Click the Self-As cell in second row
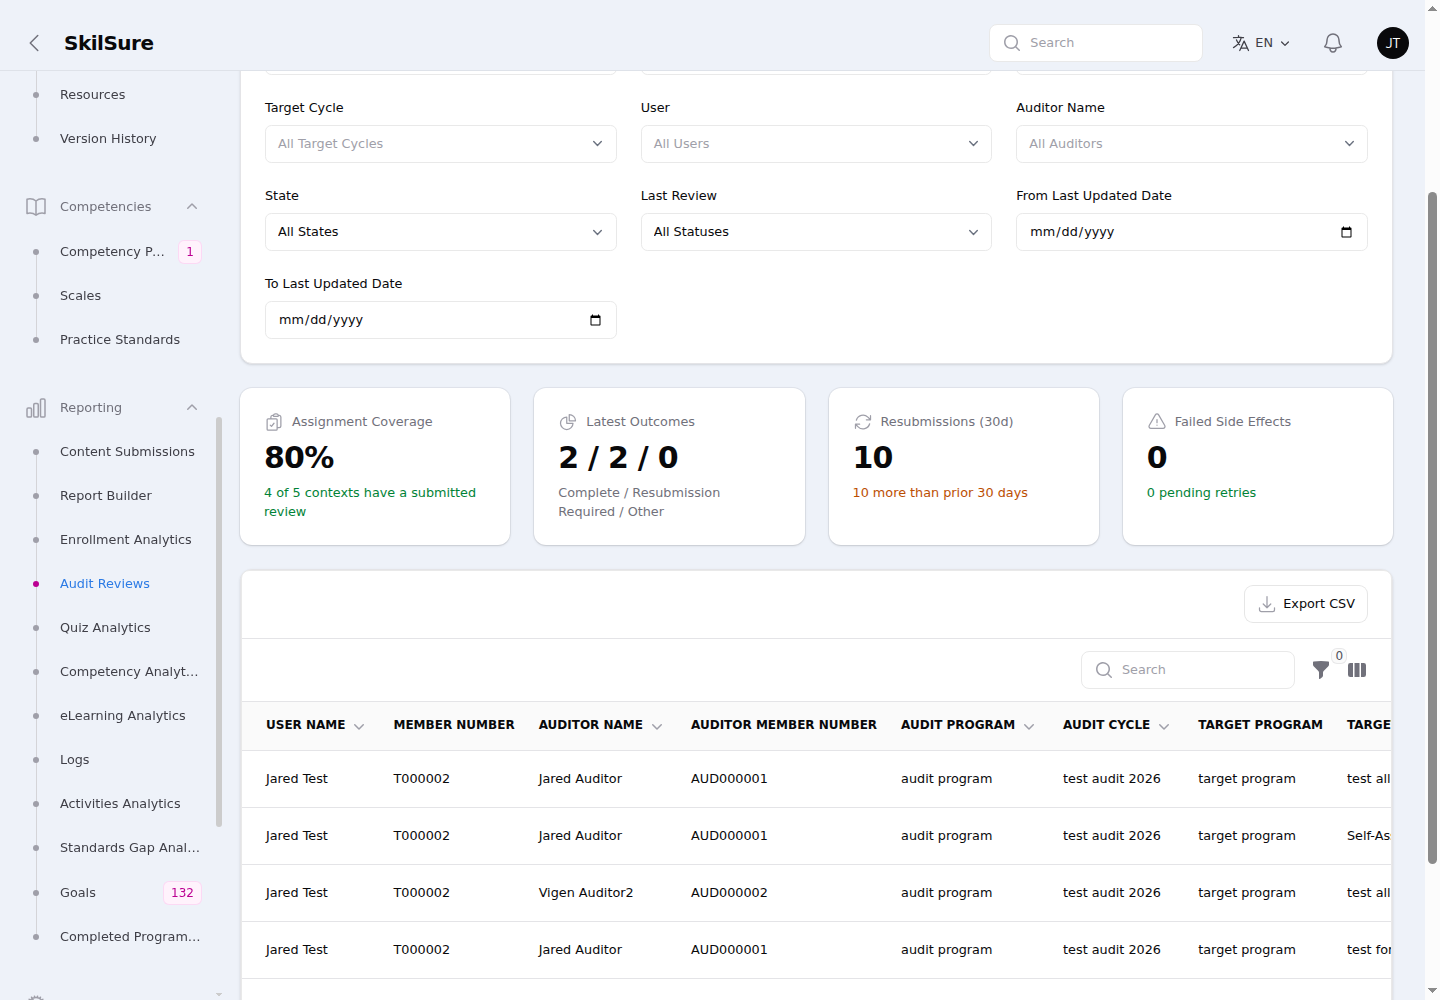This screenshot has height=1000, width=1440. (x=1368, y=836)
